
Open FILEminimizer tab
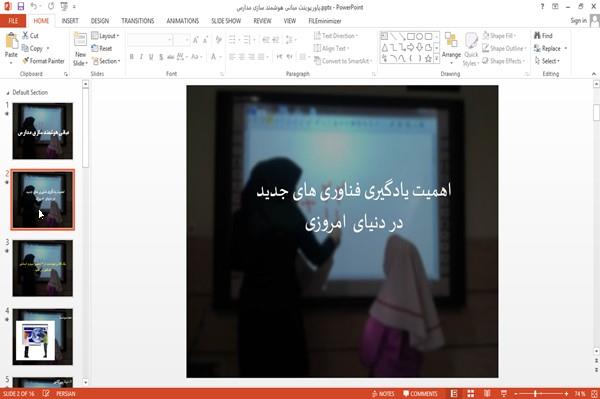tap(325, 21)
